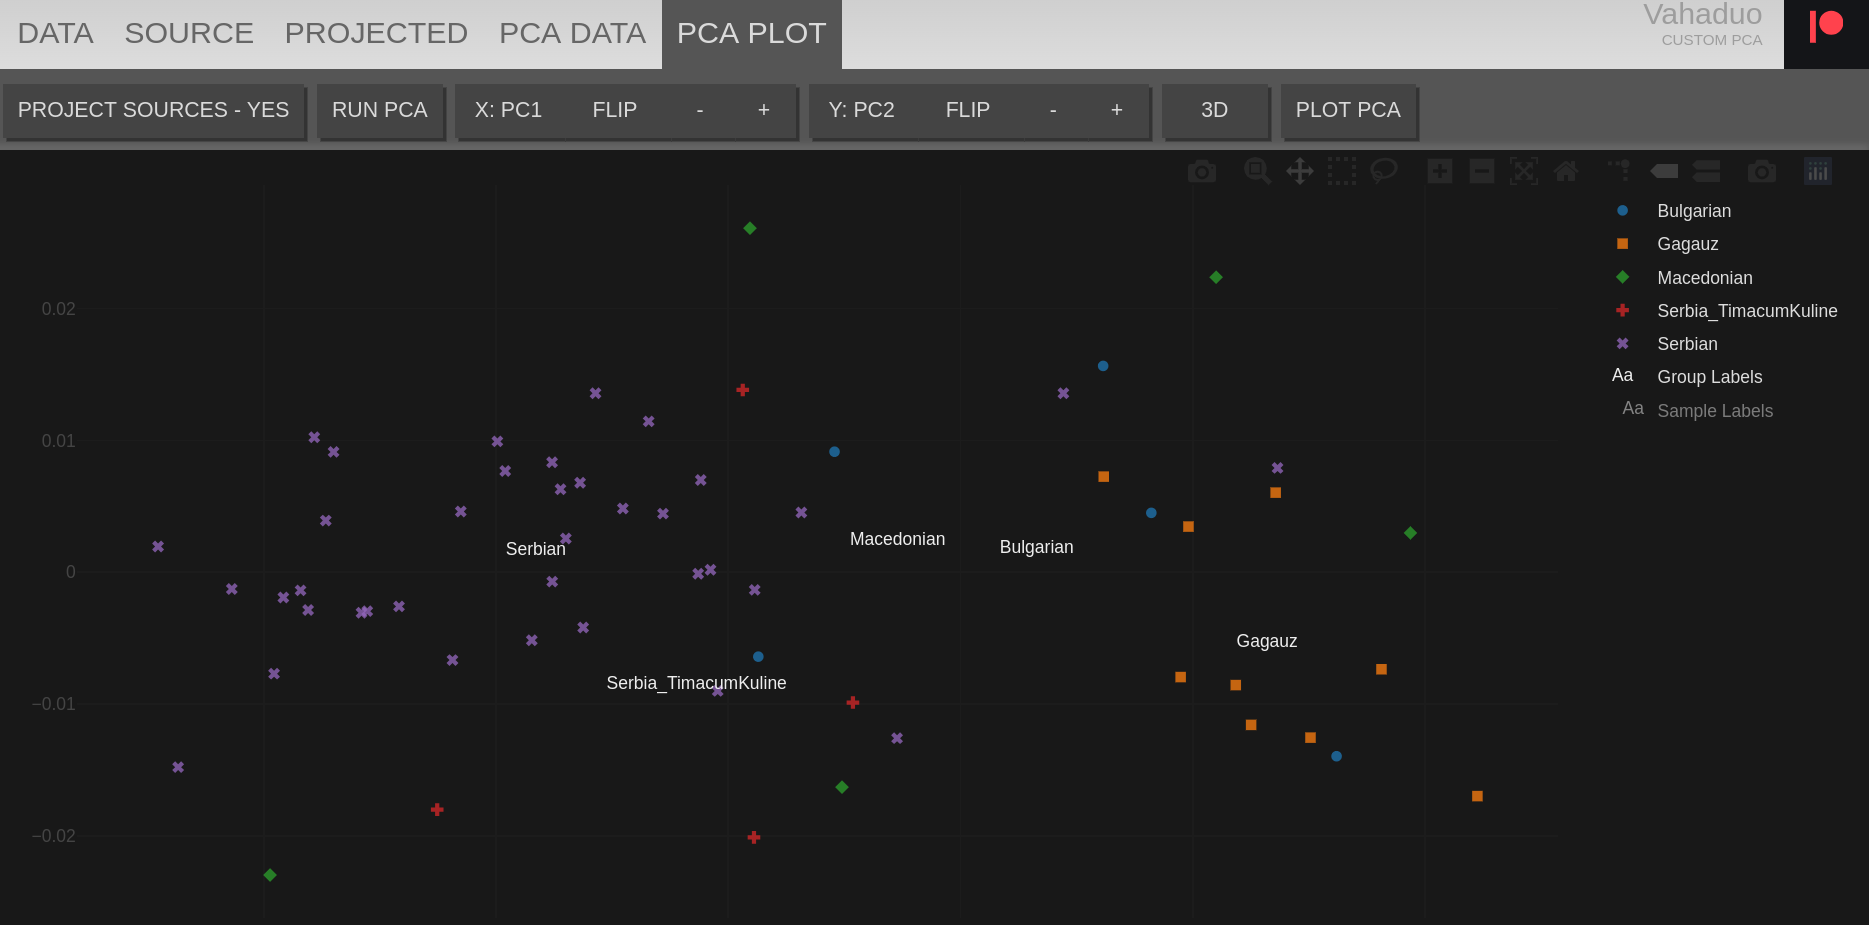Activate the Pan tool
Screen dimensions: 1869x925
[1299, 171]
